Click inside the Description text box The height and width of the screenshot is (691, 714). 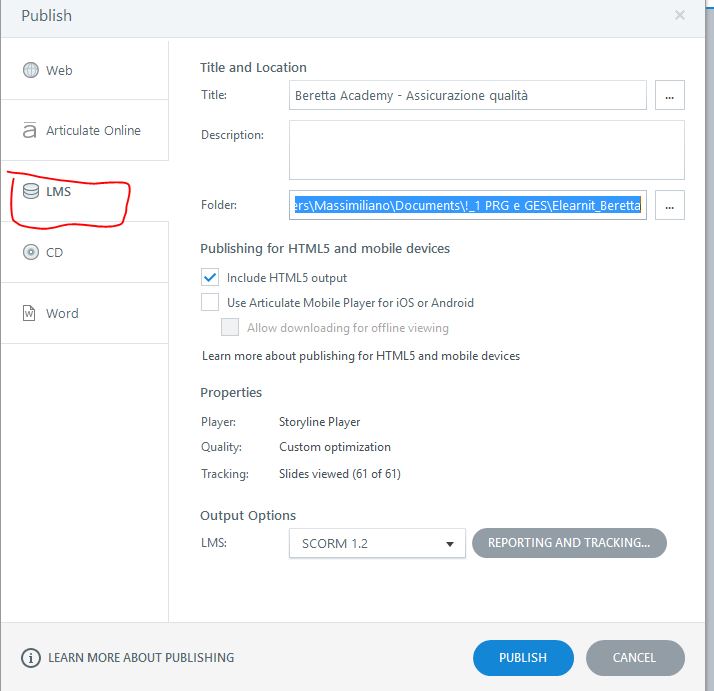pyautogui.click(x=486, y=150)
